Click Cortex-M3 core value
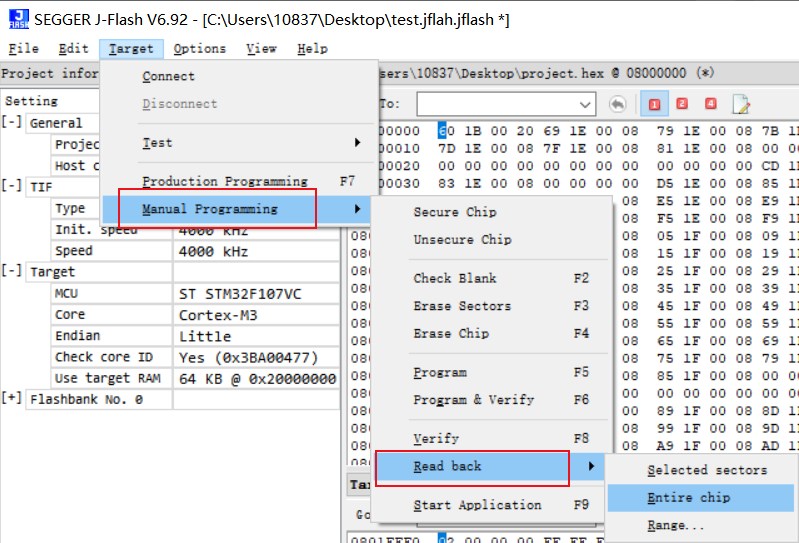 click(x=218, y=315)
